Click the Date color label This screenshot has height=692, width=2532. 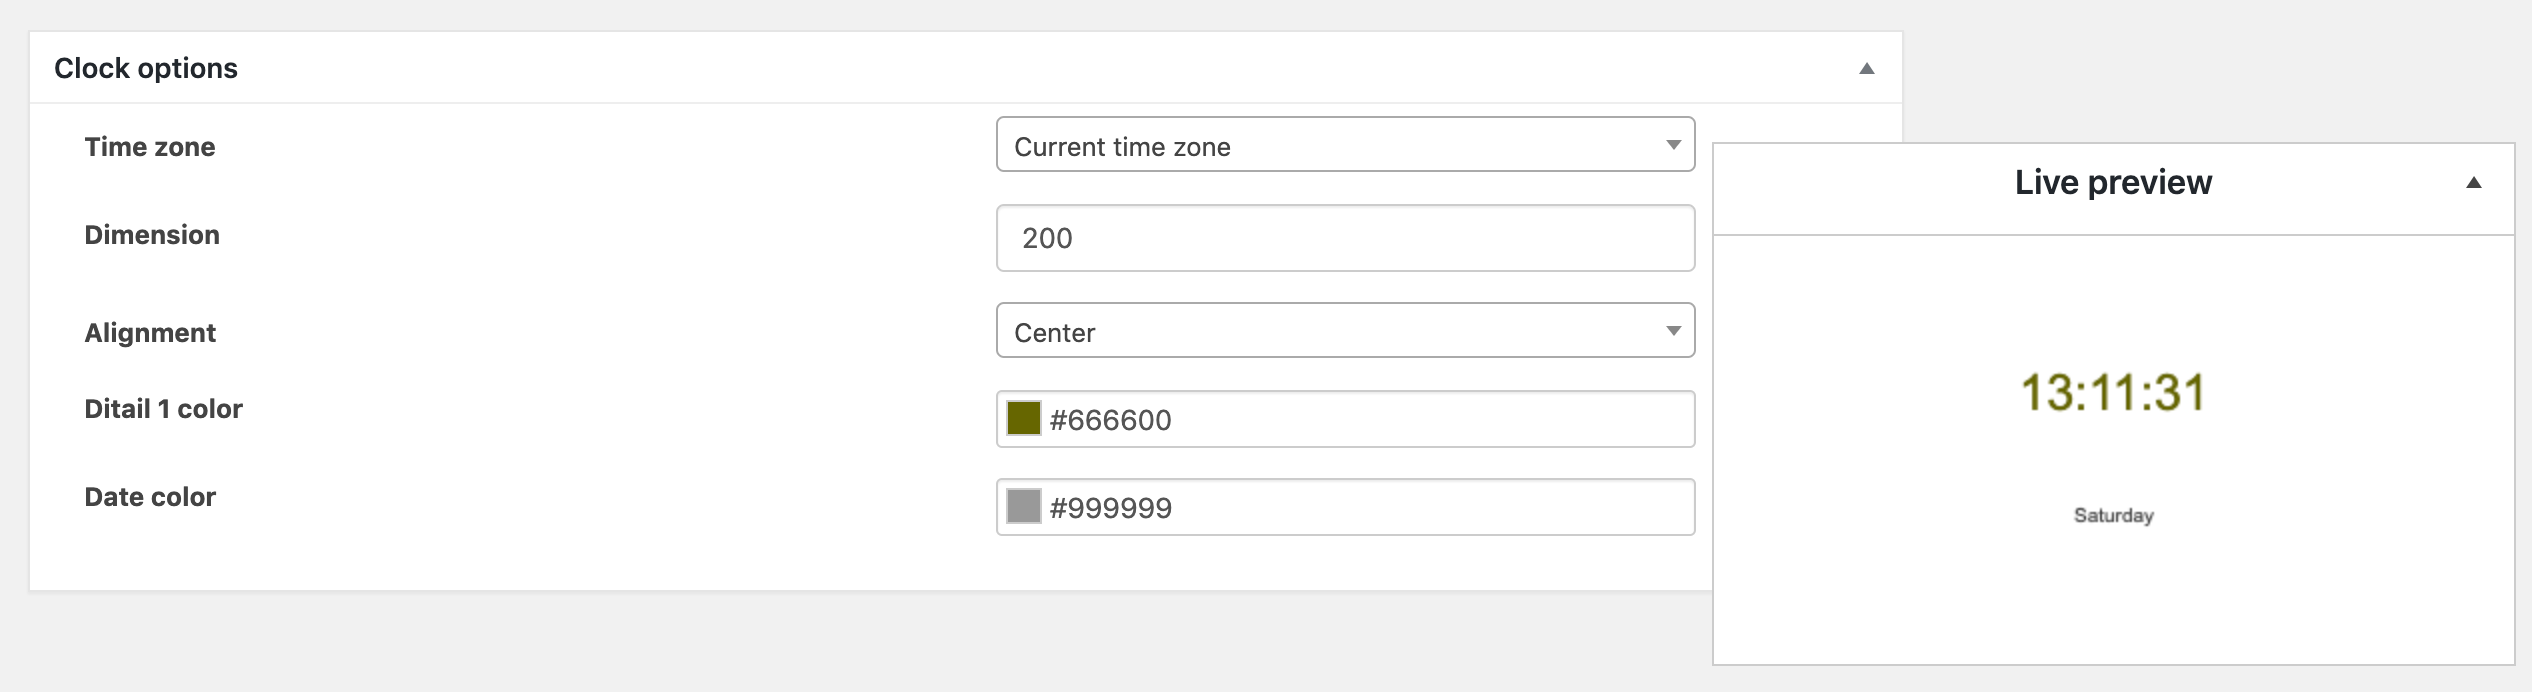(x=150, y=497)
